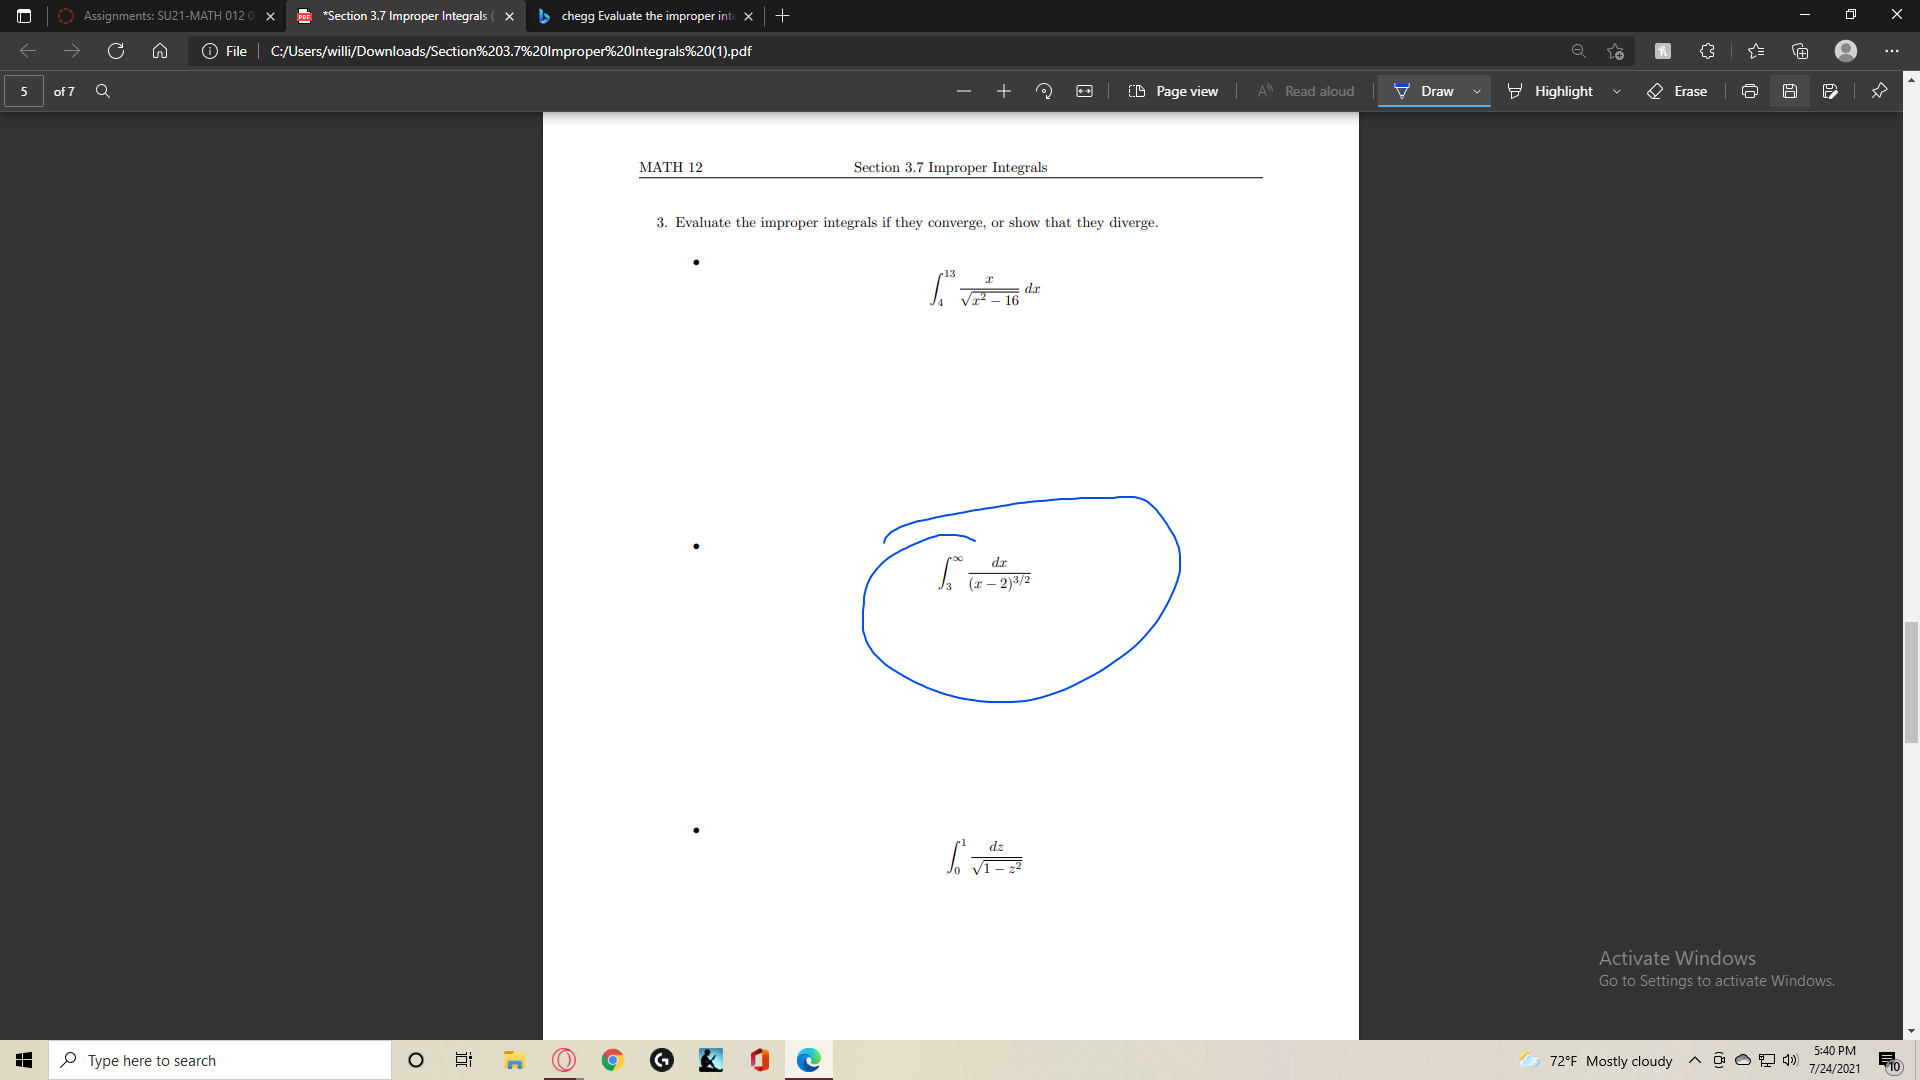The image size is (1920, 1080).
Task: Click the Rotate page icon
Action: point(1044,91)
